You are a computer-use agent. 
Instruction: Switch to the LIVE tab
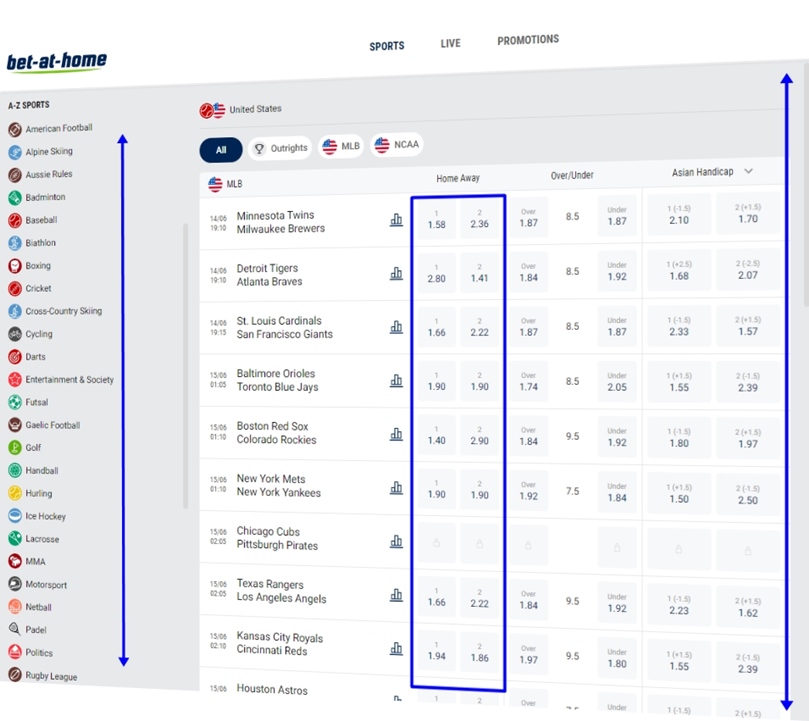point(450,43)
